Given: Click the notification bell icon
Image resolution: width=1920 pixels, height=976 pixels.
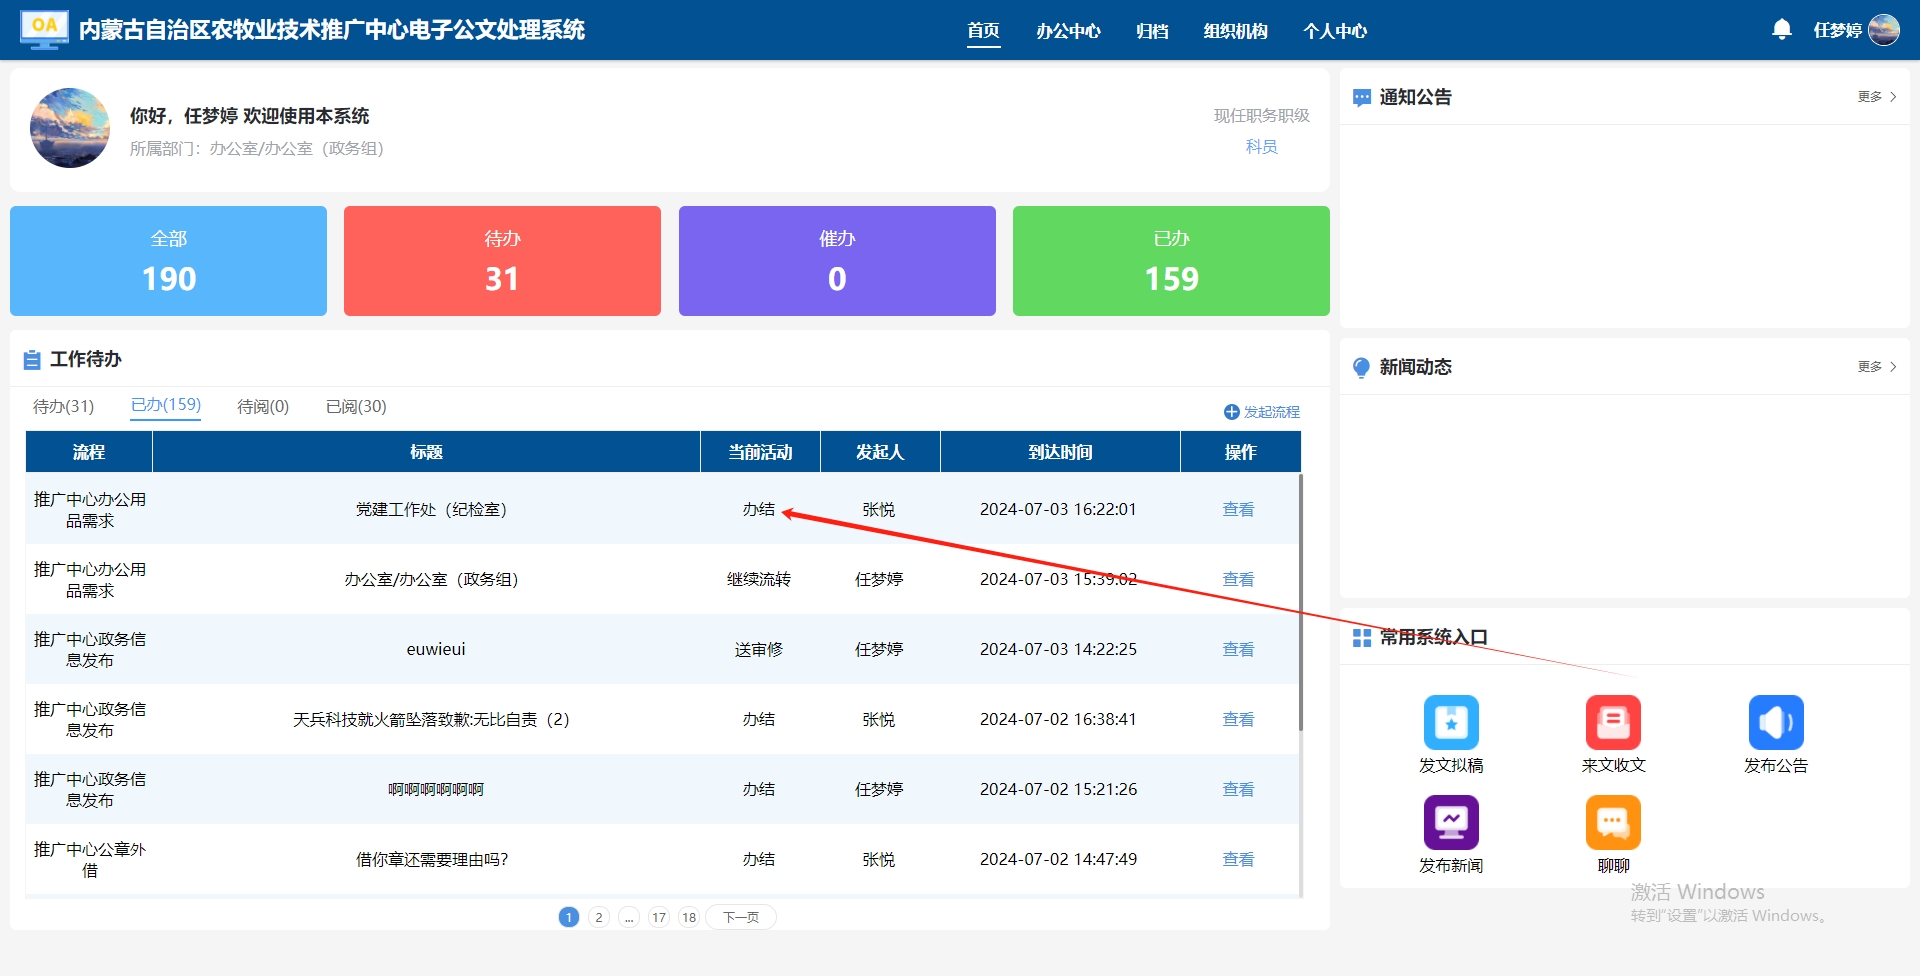Looking at the screenshot, I should pos(1781,30).
